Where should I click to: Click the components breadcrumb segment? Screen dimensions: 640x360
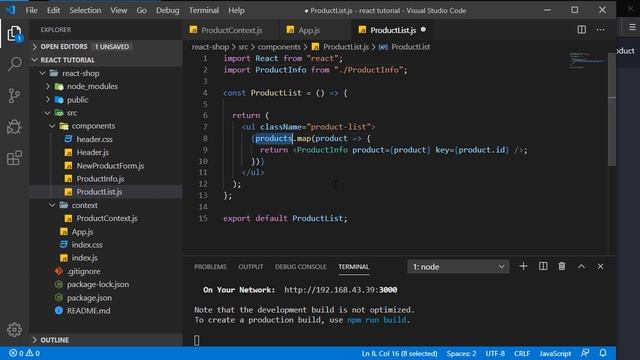pyautogui.click(x=279, y=47)
